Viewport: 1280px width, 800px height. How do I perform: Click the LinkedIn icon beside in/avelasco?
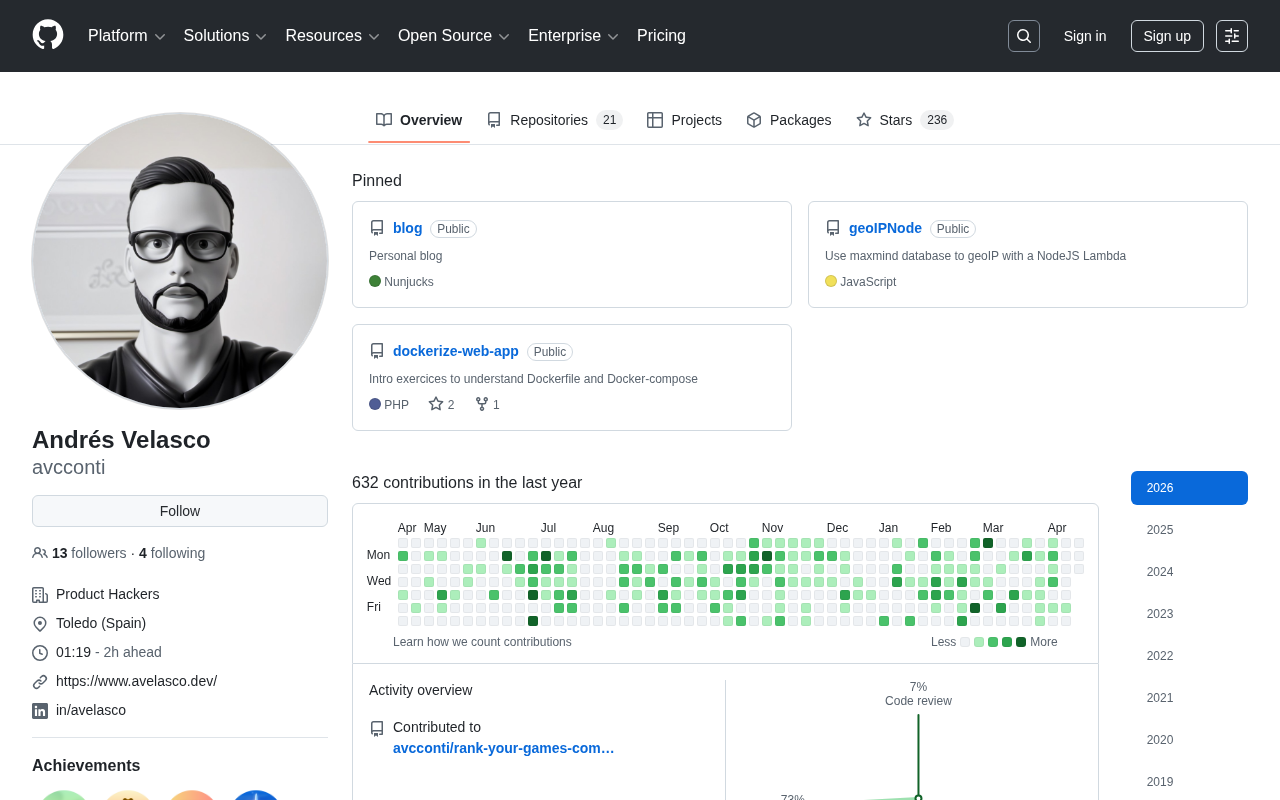coord(40,711)
